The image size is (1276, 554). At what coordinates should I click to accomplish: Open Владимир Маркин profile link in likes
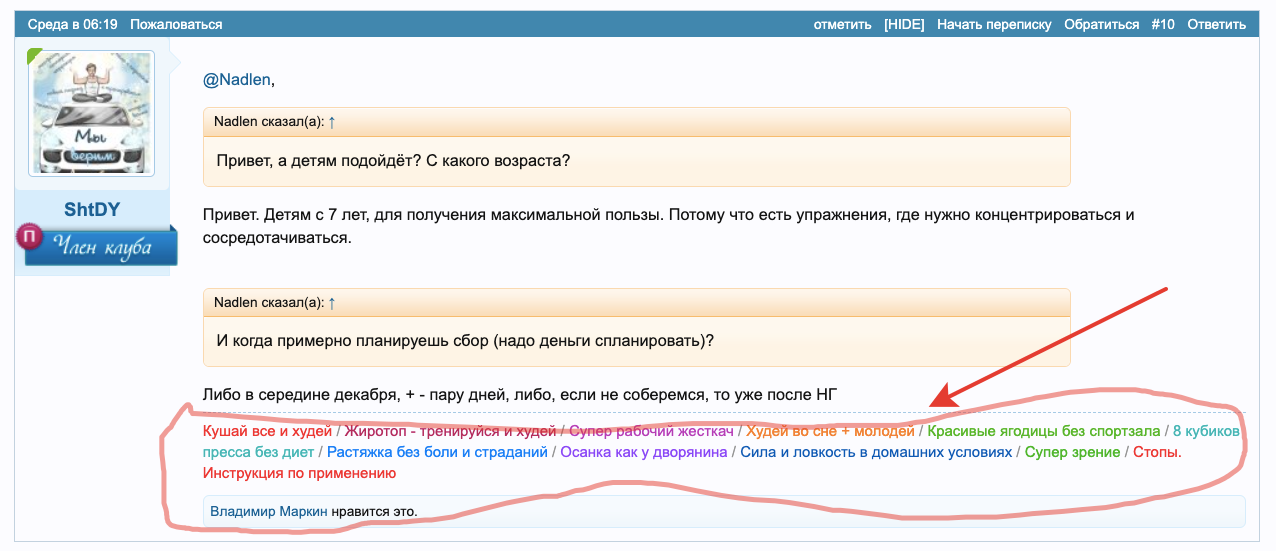268,511
